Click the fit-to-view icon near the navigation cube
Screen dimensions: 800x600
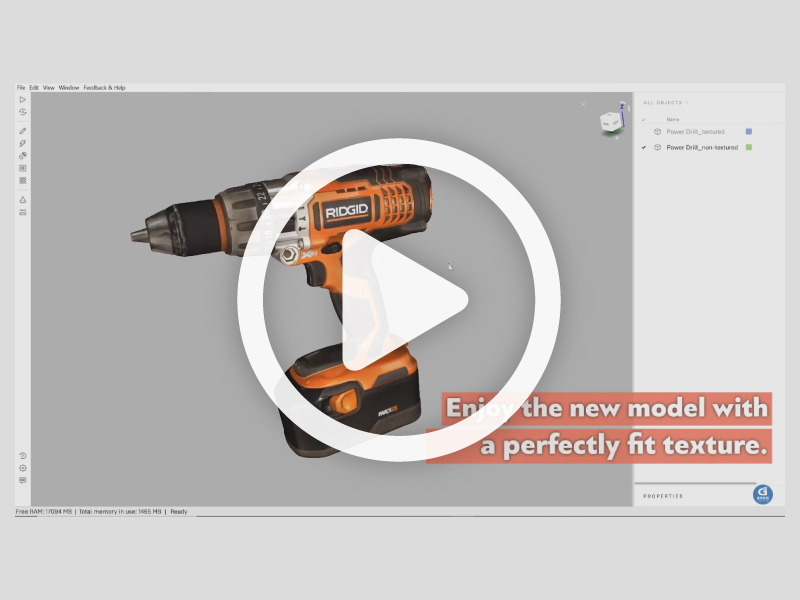583,104
